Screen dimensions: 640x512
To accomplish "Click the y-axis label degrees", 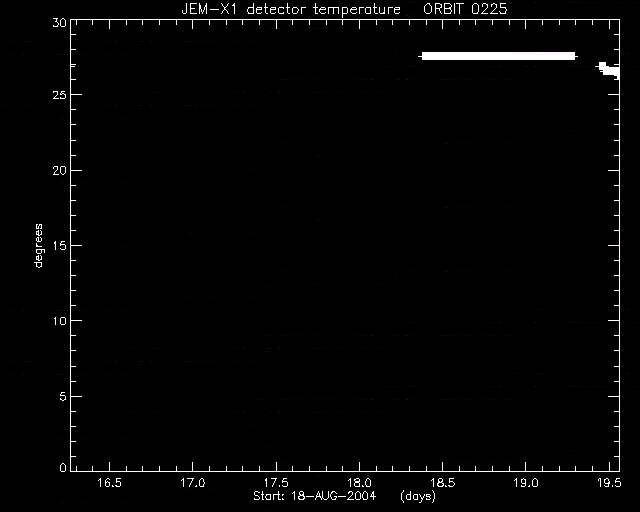I will click(38, 246).
